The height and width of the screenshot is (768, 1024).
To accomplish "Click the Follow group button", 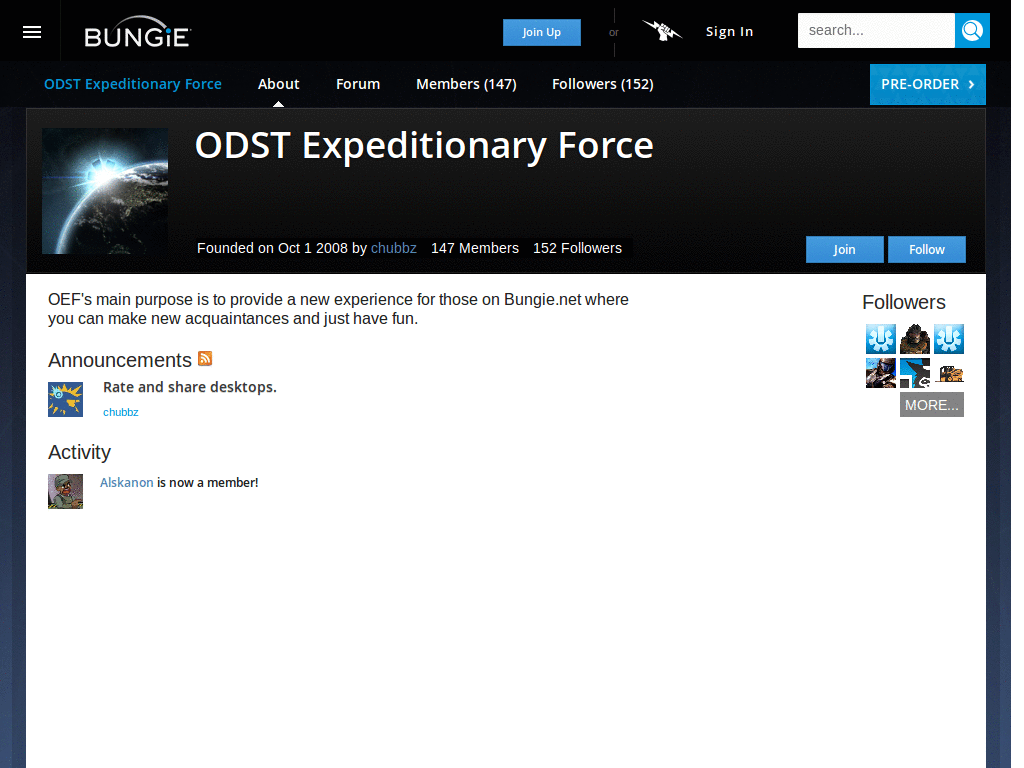I will tap(927, 249).
